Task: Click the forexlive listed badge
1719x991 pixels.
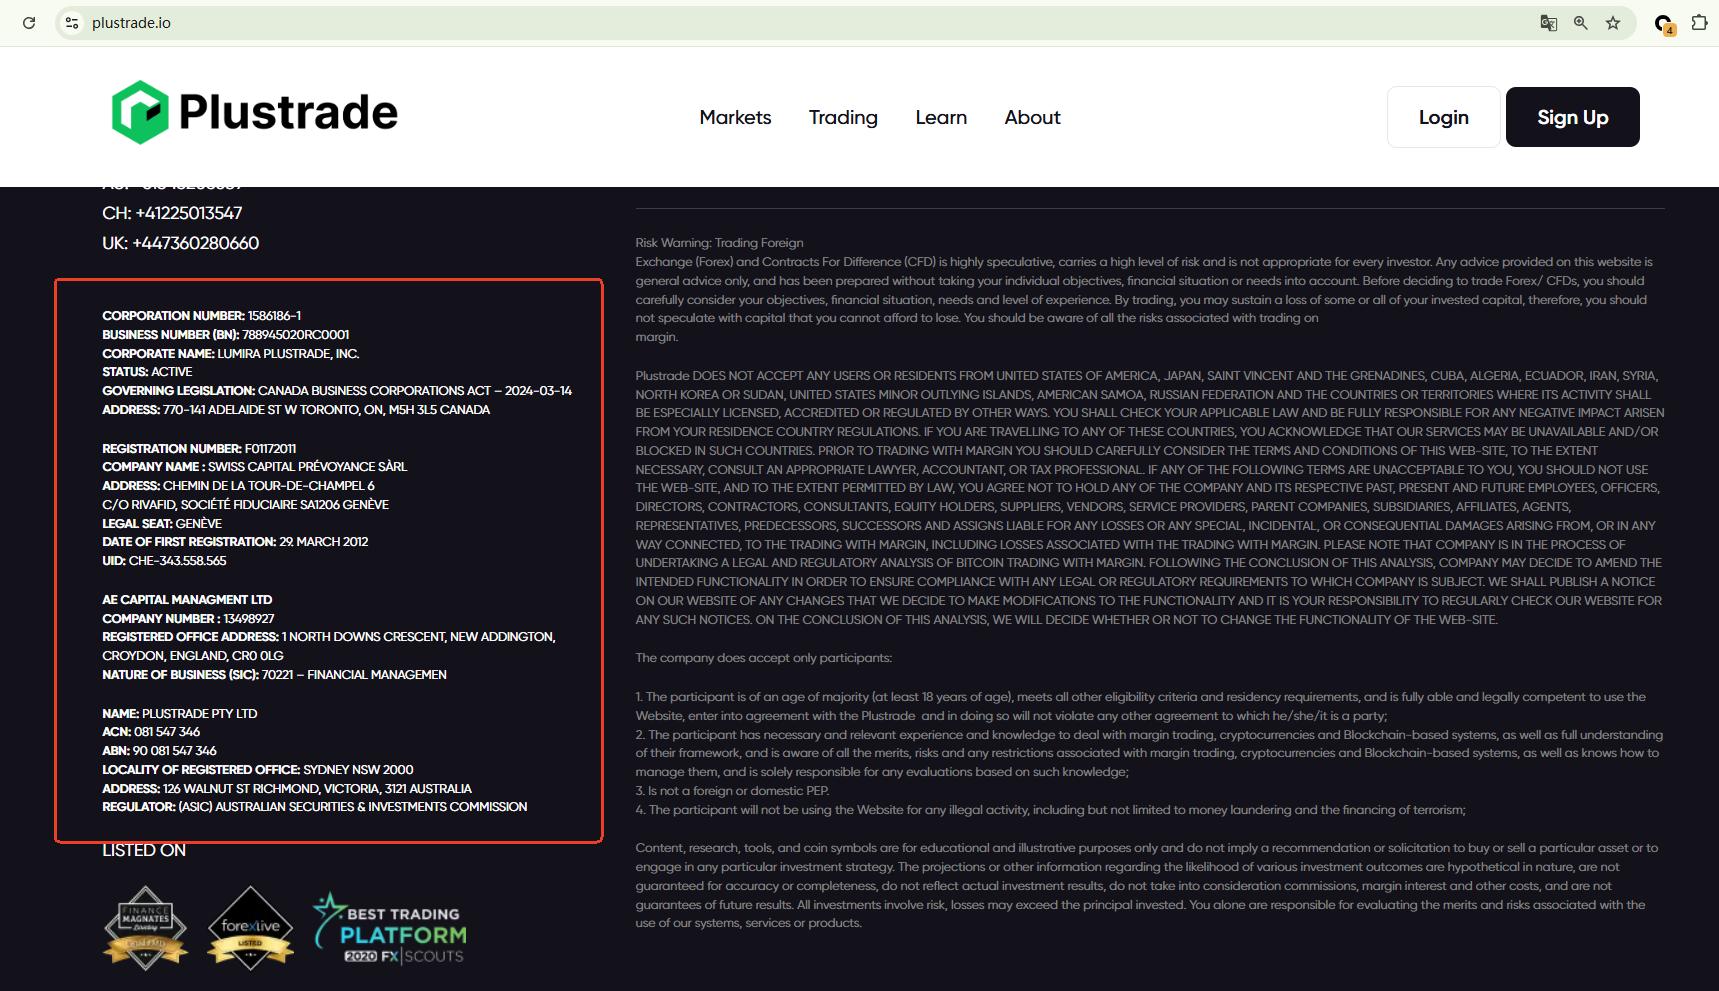Action: (250, 928)
